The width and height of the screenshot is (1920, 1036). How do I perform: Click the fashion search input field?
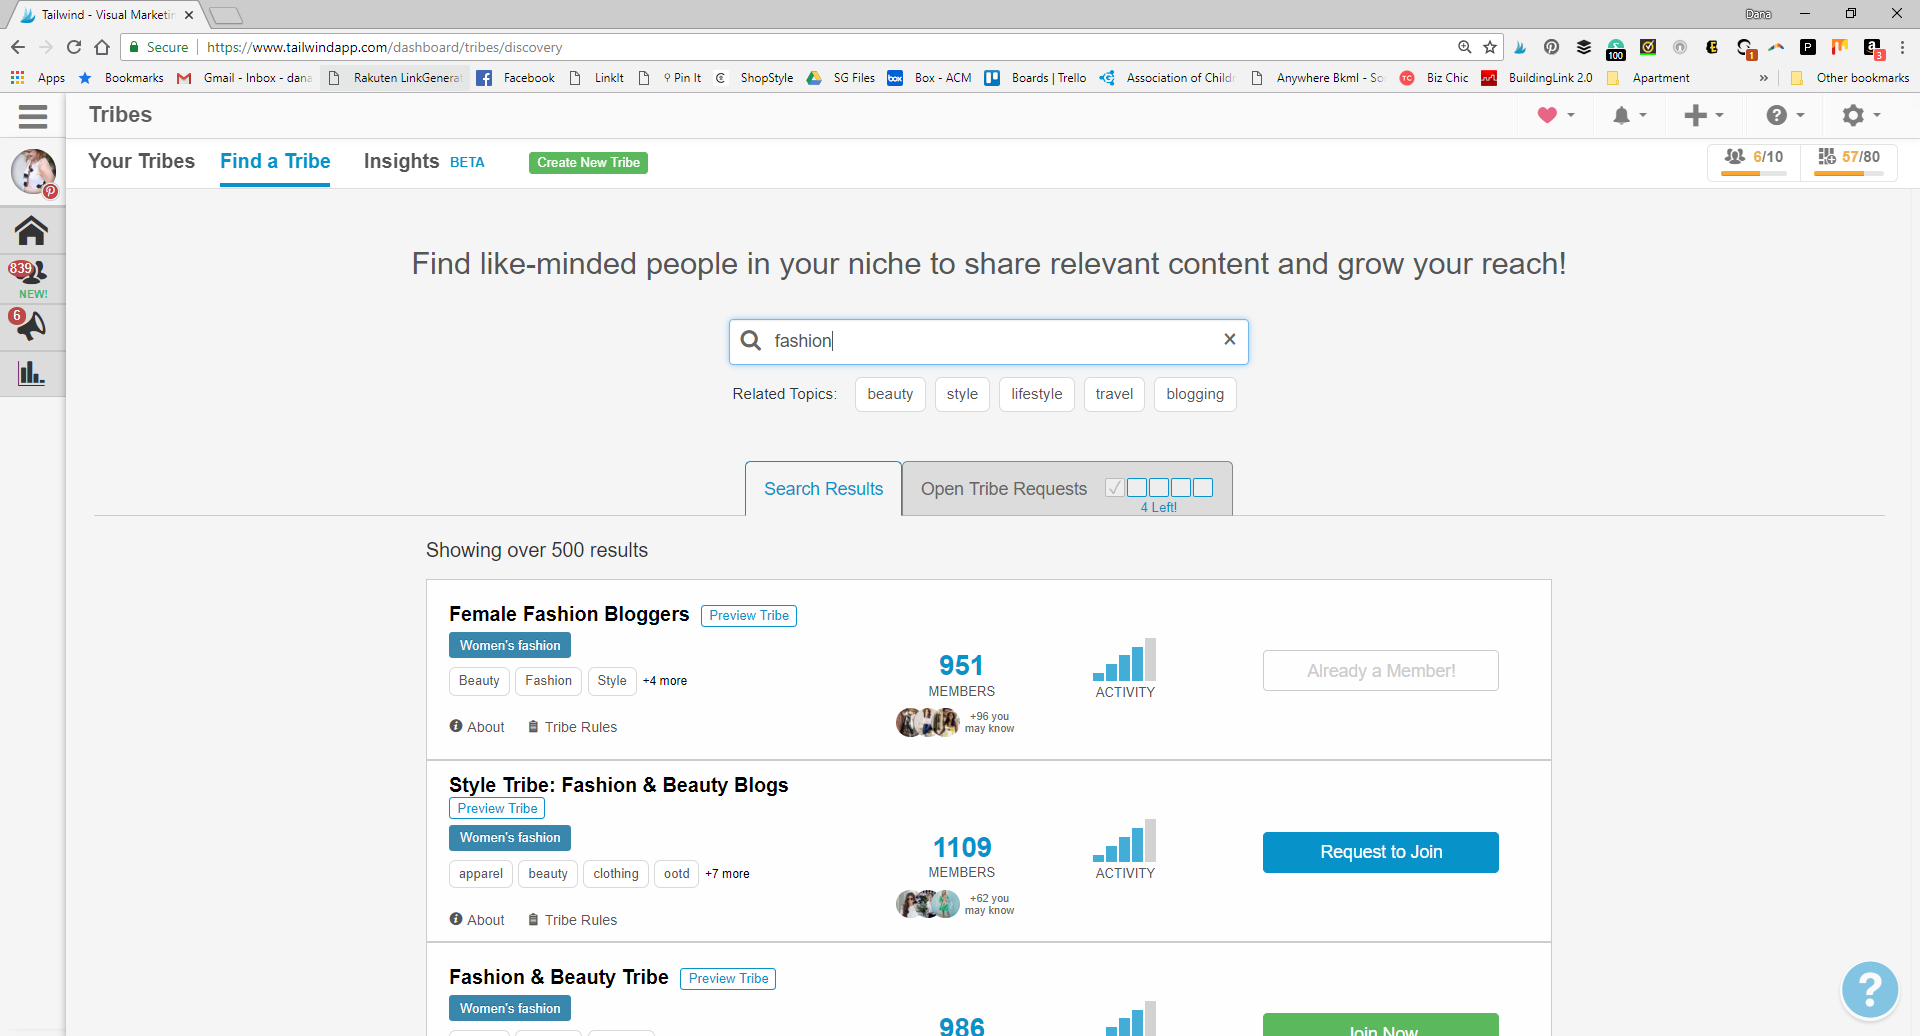[x=989, y=342]
